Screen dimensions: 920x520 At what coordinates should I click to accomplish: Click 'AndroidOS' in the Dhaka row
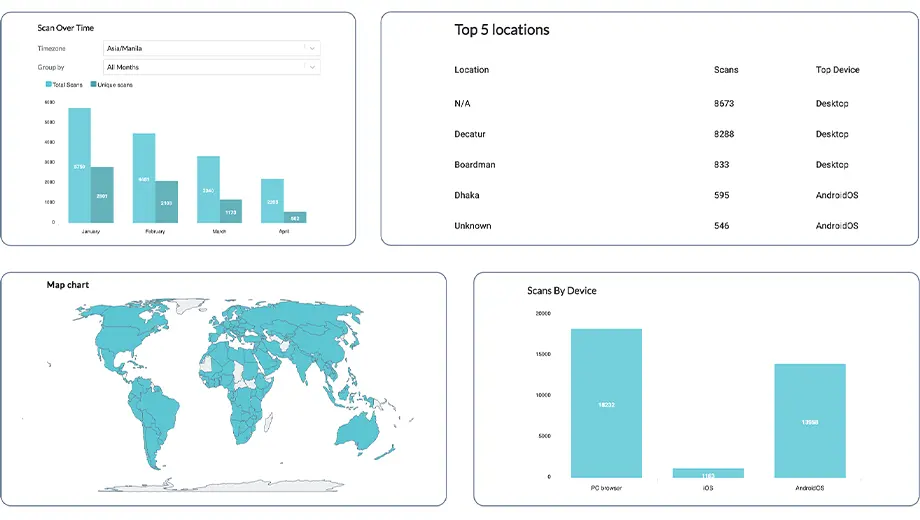tap(837, 195)
